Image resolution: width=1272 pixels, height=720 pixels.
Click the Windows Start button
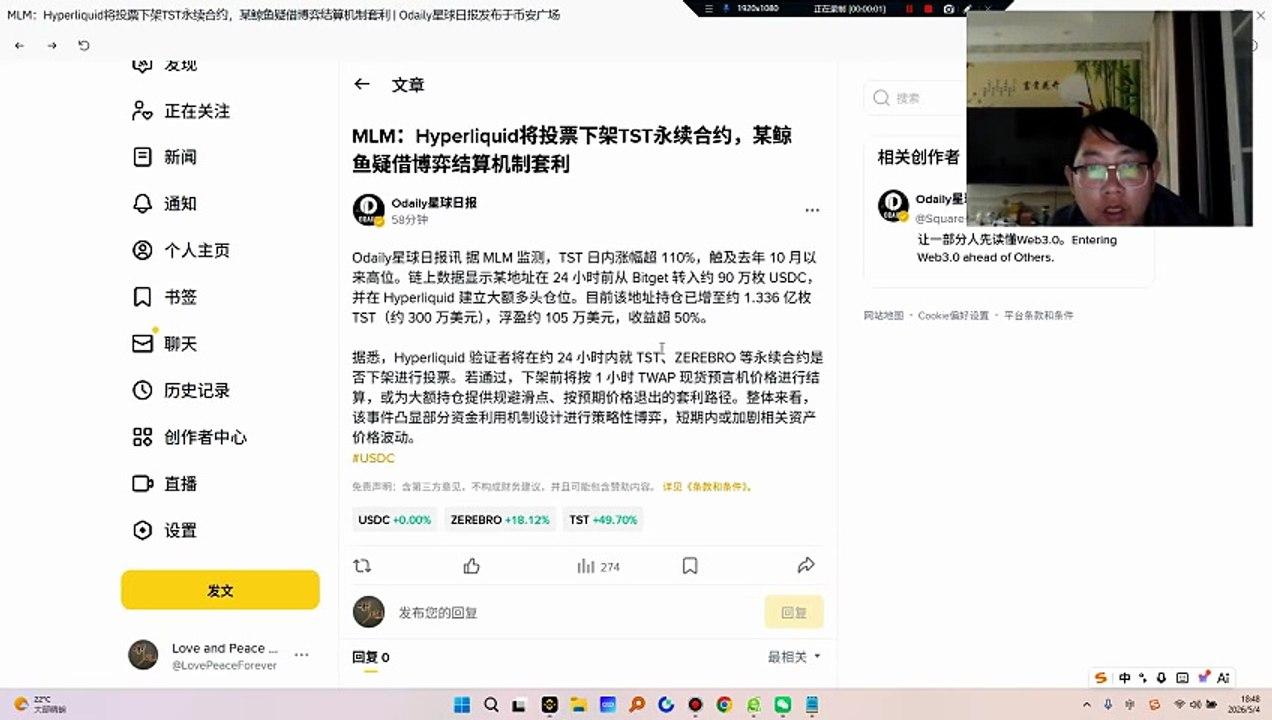[x=462, y=705]
